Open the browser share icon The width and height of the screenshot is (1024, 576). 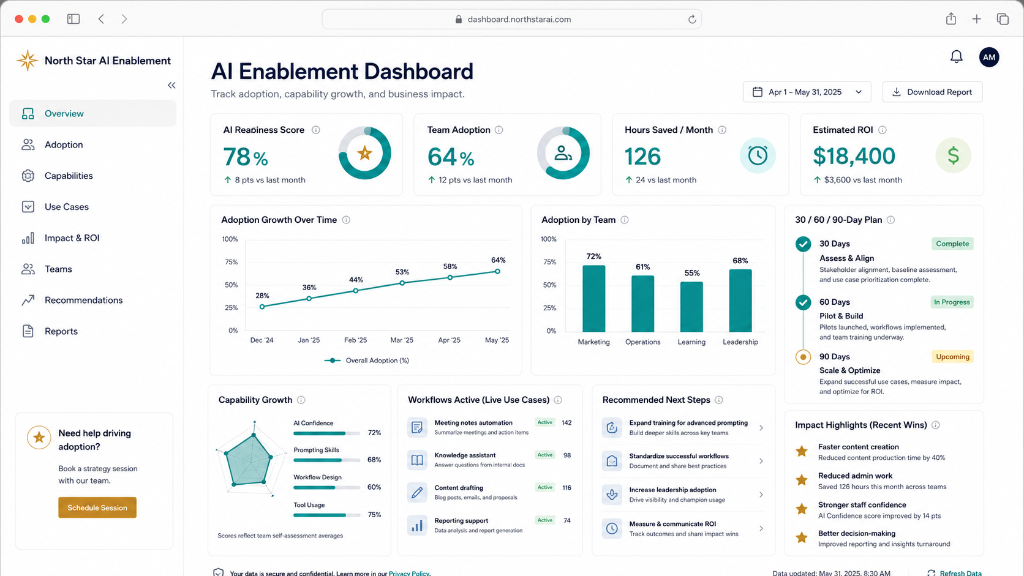coord(951,19)
